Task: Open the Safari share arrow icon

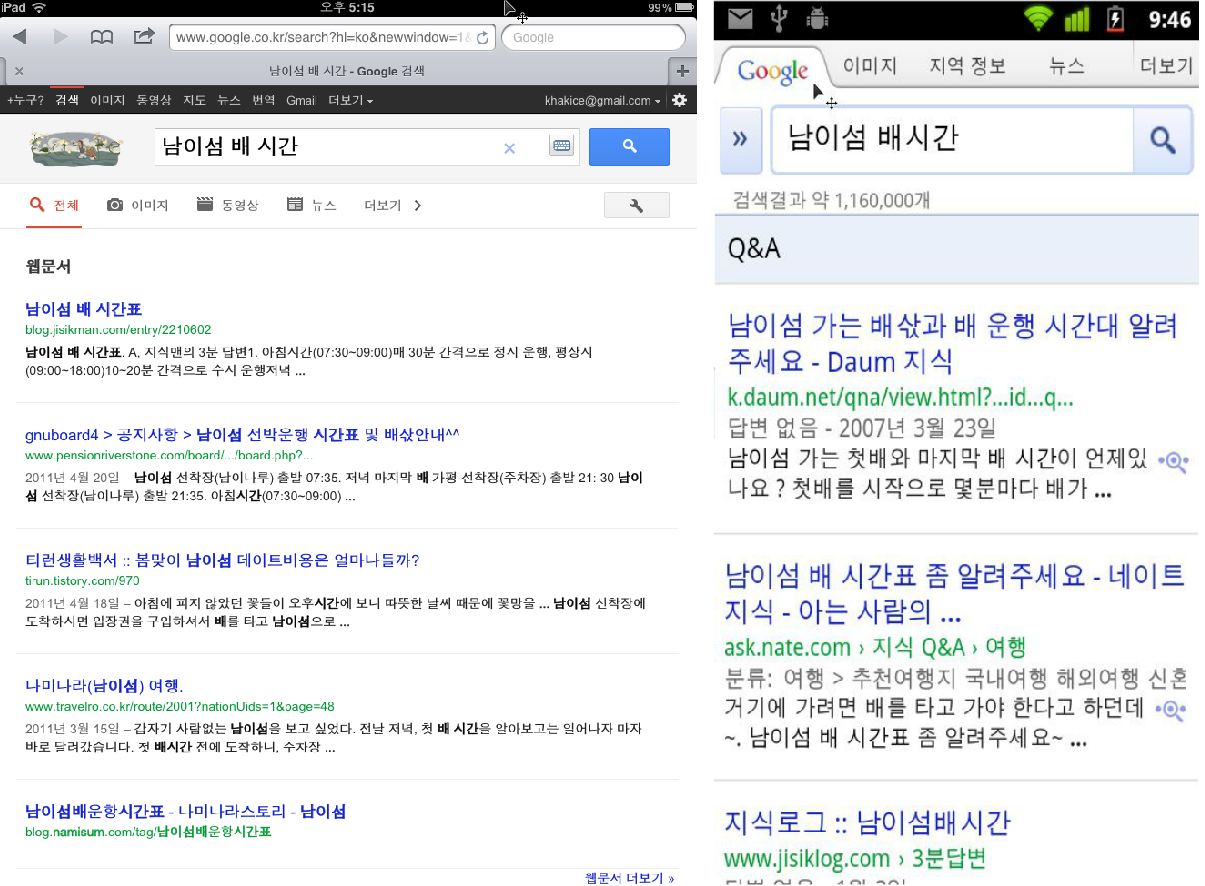Action: [x=143, y=37]
